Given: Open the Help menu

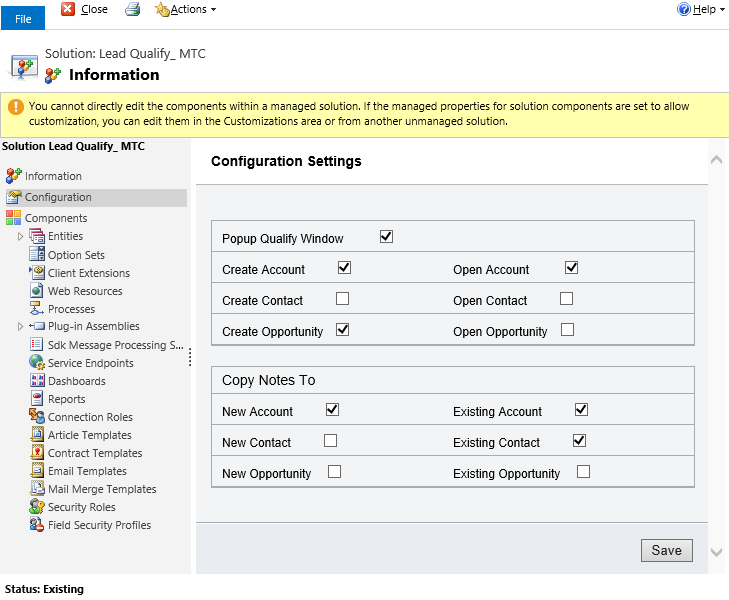Looking at the screenshot, I should click(x=701, y=10).
